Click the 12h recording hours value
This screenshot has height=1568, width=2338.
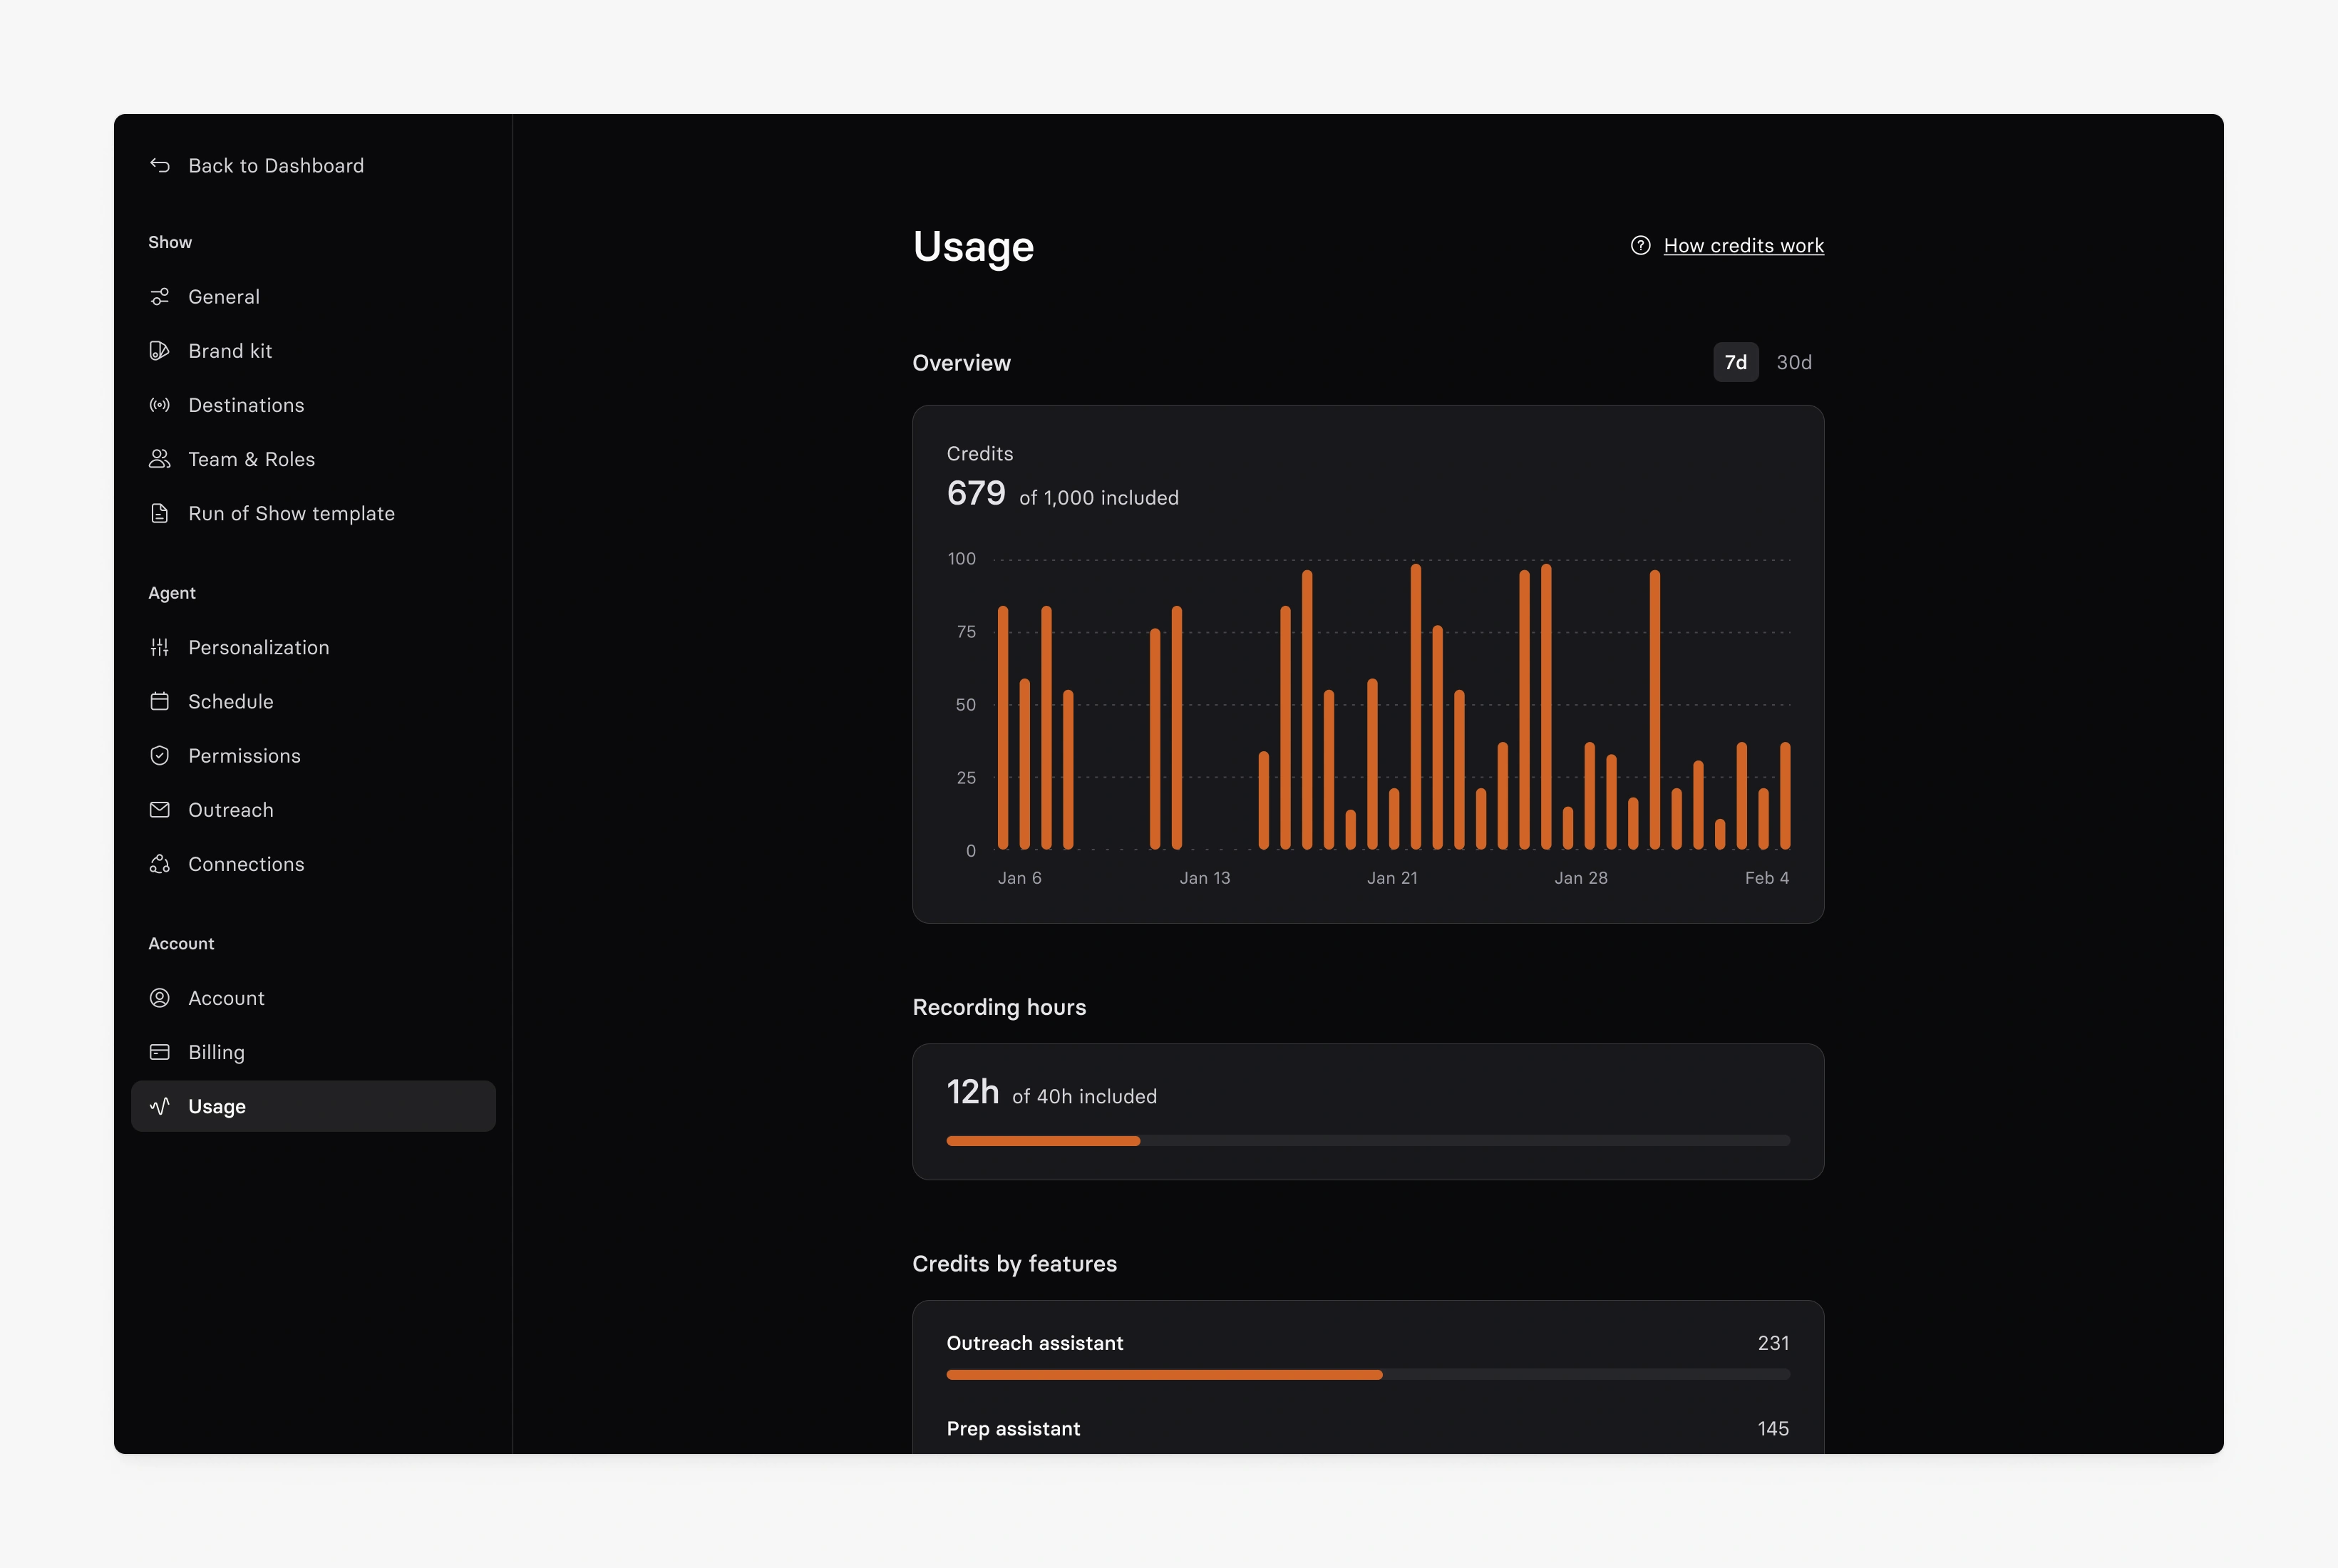pos(973,1092)
